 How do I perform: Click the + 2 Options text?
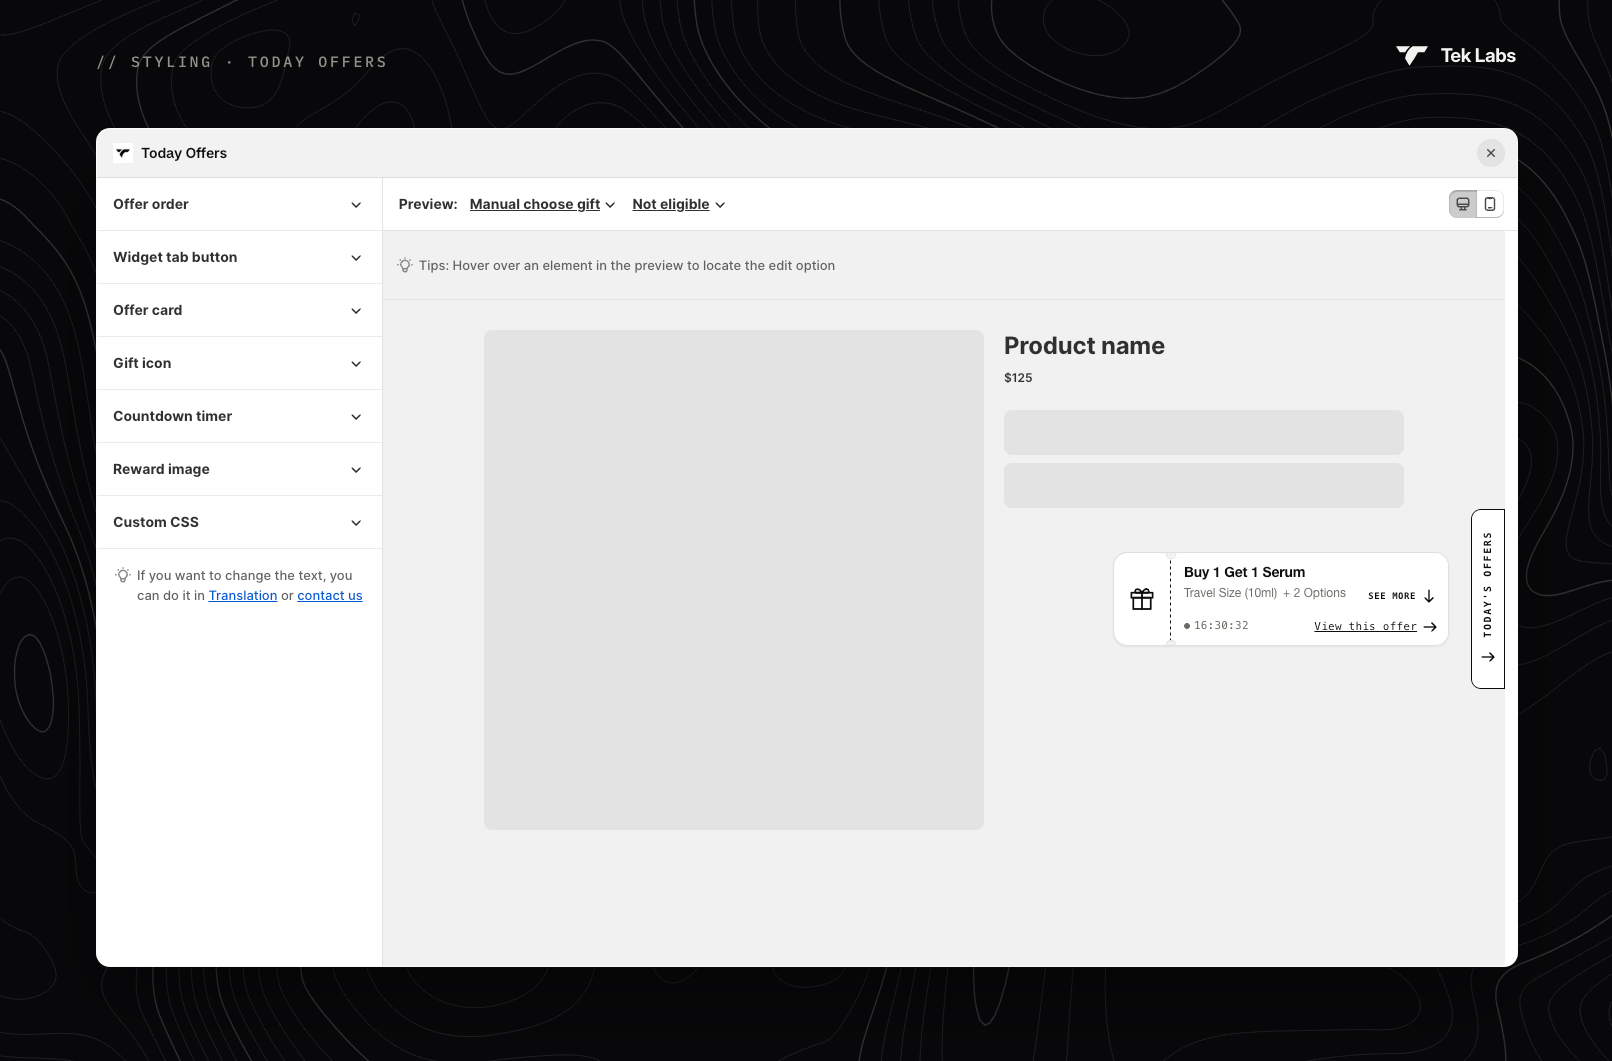coord(1314,593)
